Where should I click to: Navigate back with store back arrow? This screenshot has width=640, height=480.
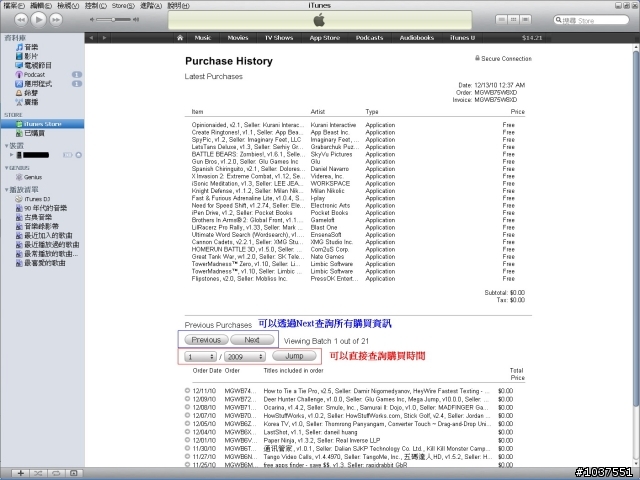coord(91,38)
